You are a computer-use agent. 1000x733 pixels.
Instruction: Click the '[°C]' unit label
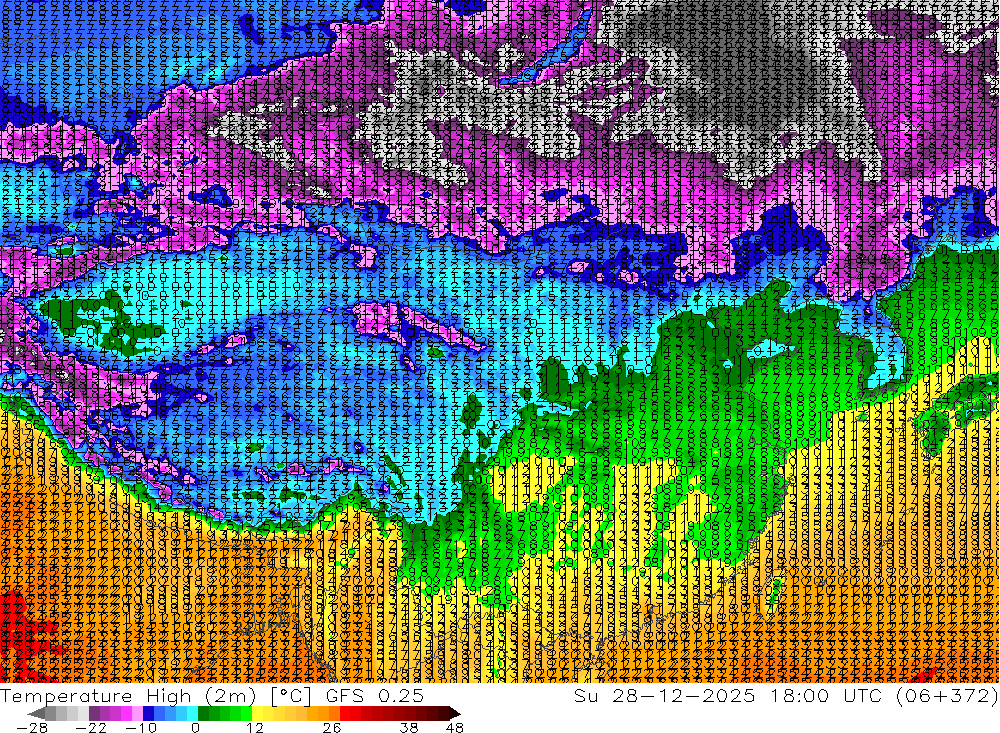(291, 697)
